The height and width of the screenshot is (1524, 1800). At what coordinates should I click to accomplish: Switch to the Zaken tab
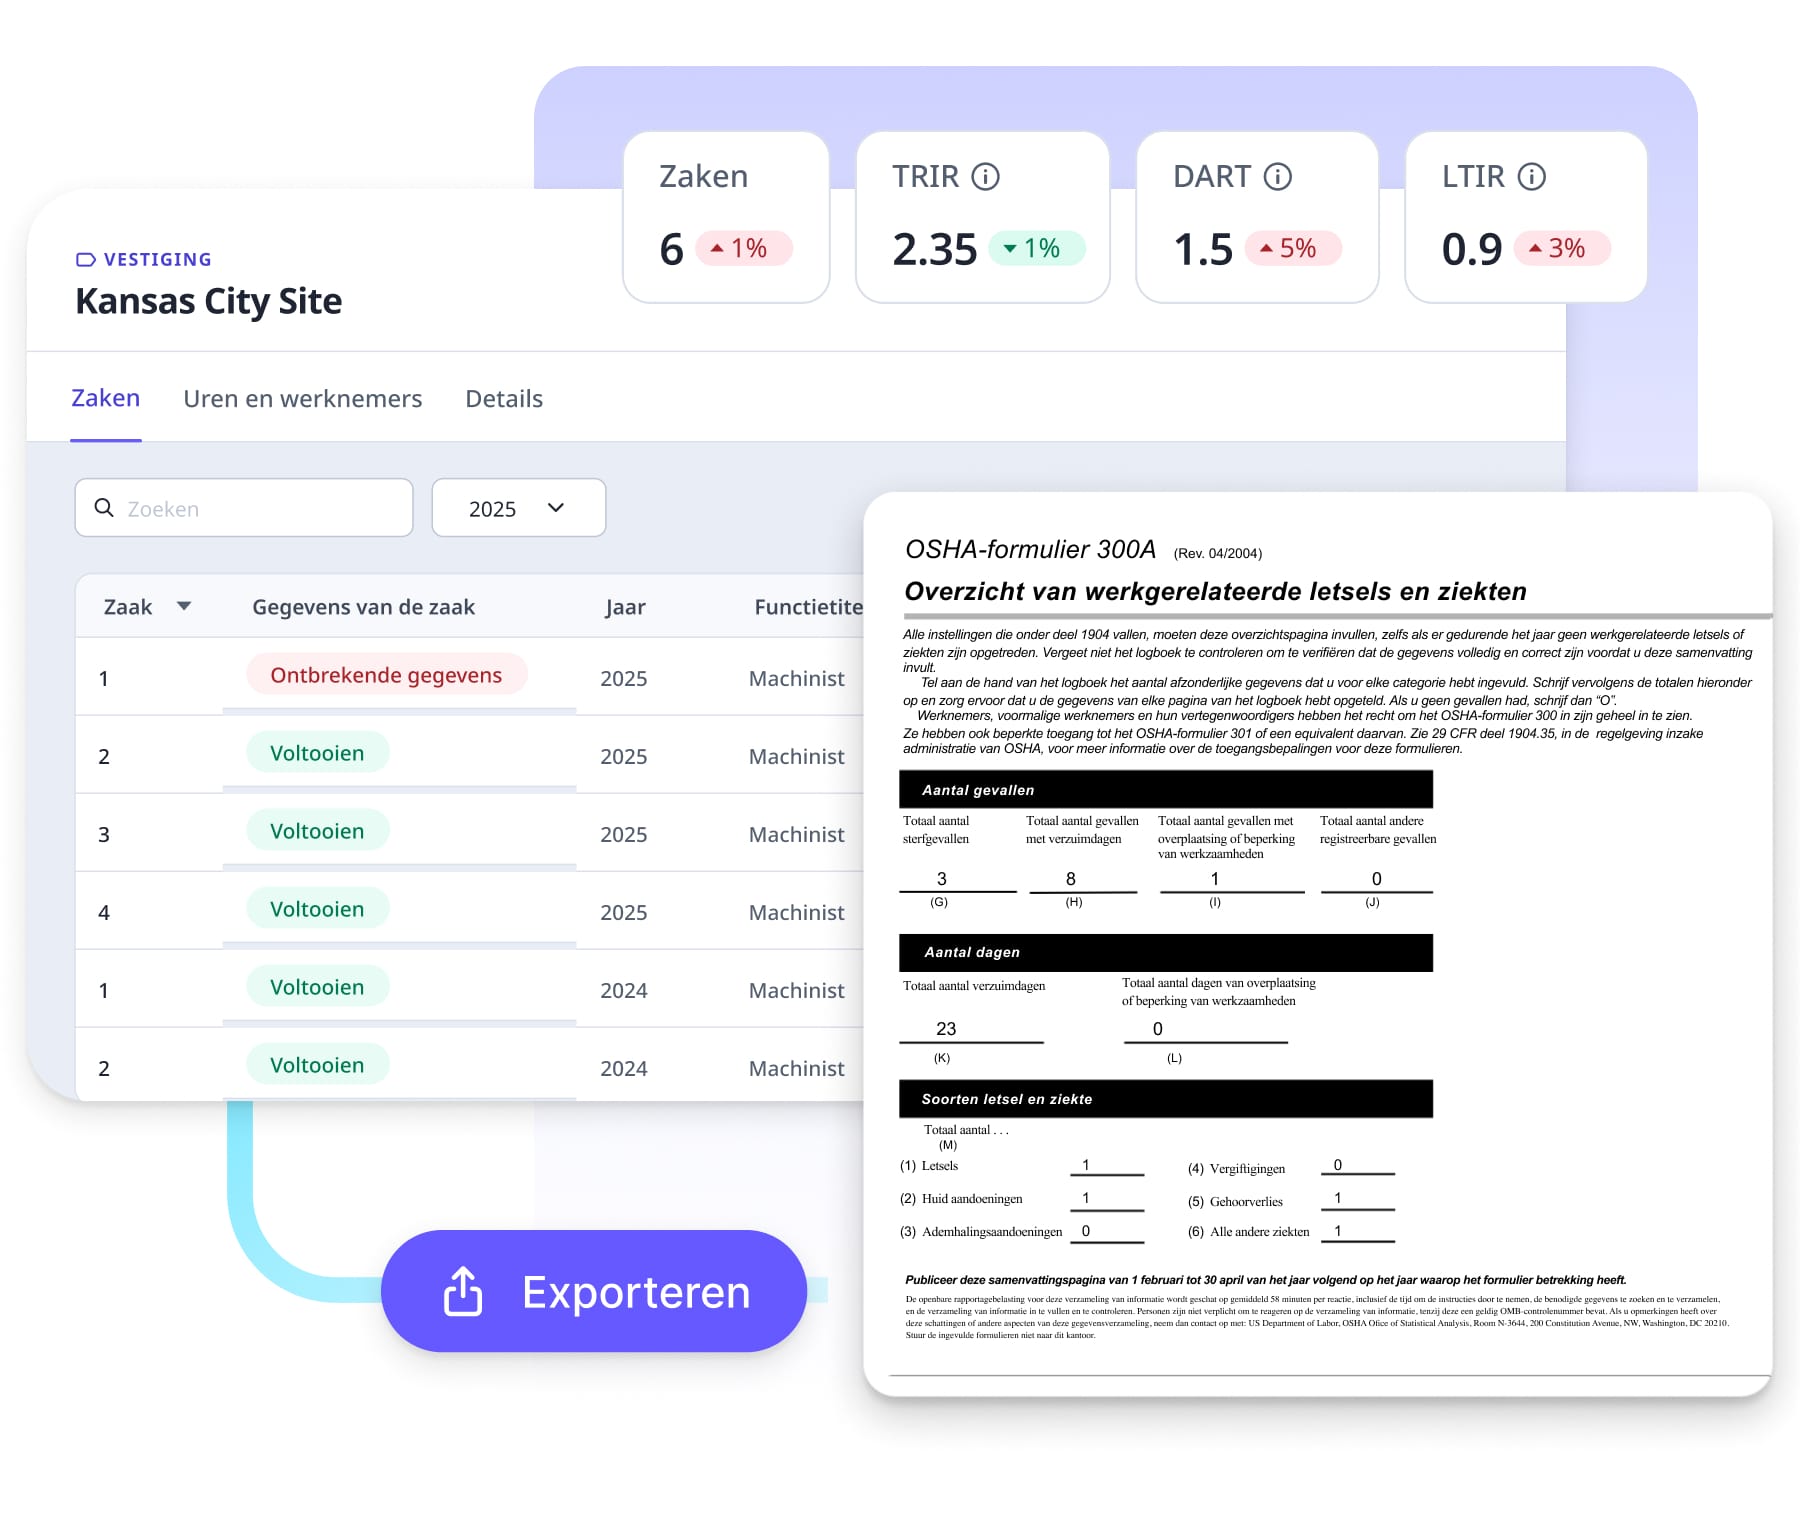[x=105, y=398]
